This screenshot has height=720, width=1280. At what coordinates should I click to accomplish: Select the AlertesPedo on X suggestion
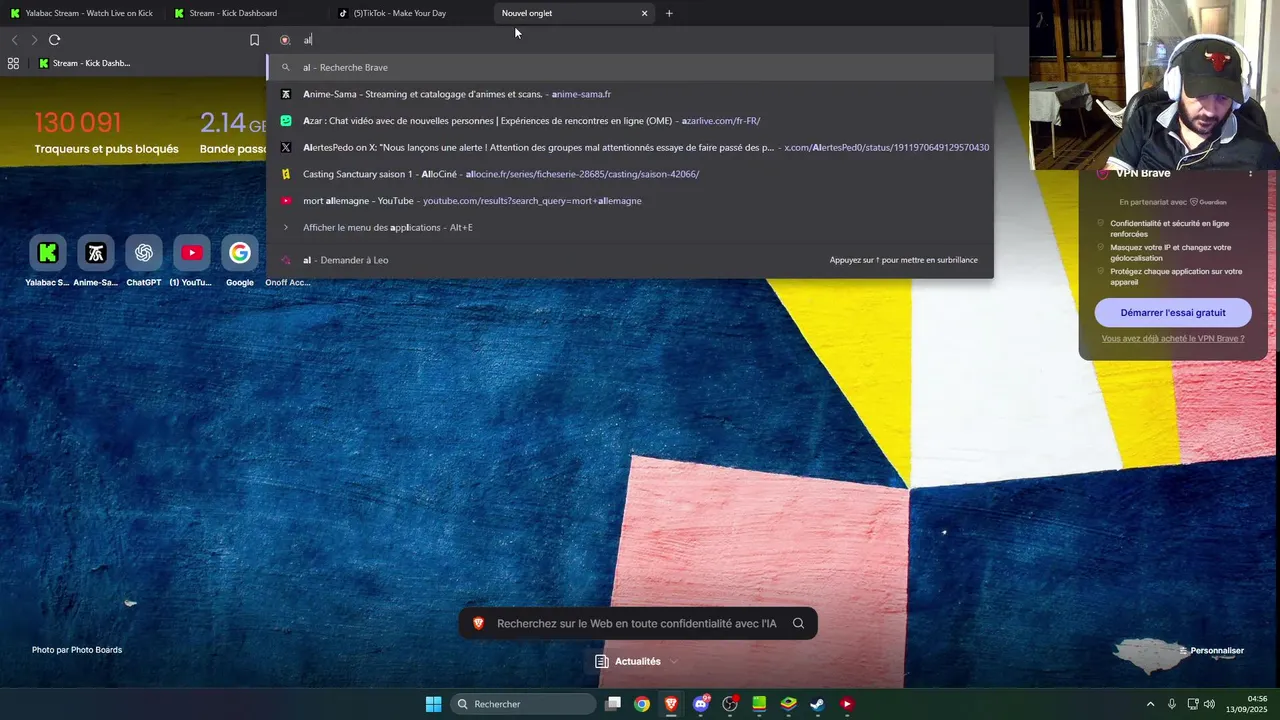click(x=630, y=147)
